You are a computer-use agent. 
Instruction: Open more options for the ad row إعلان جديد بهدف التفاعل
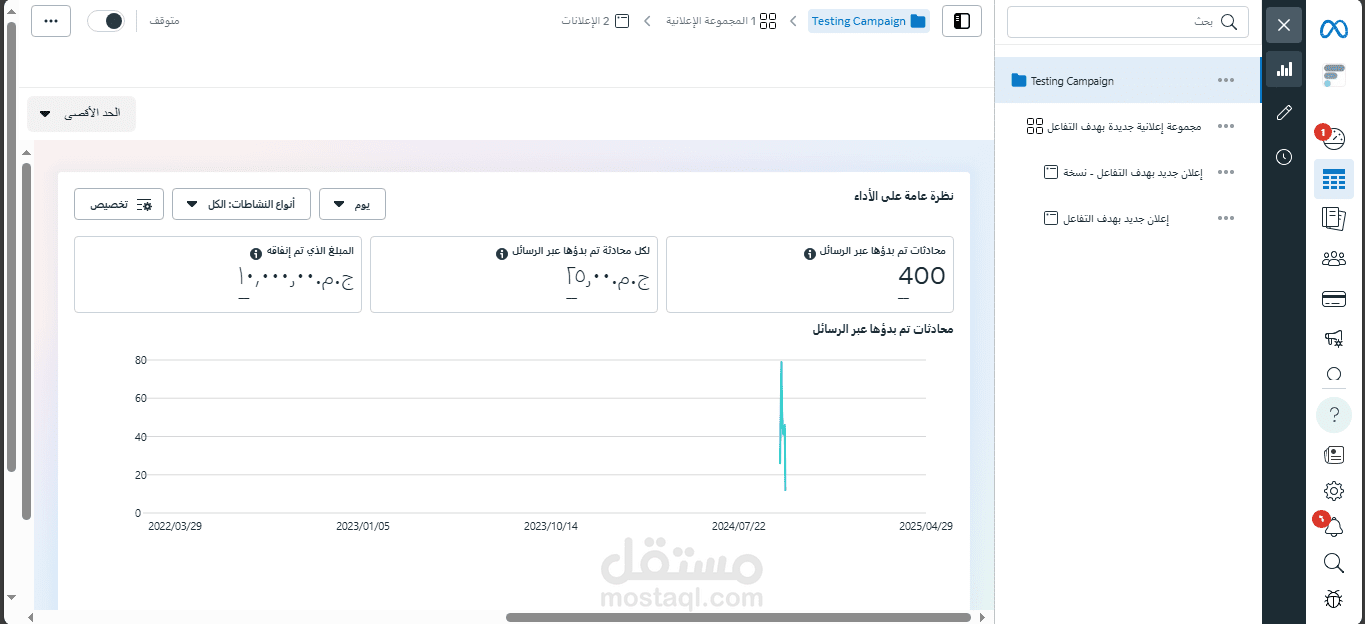coord(1226,218)
